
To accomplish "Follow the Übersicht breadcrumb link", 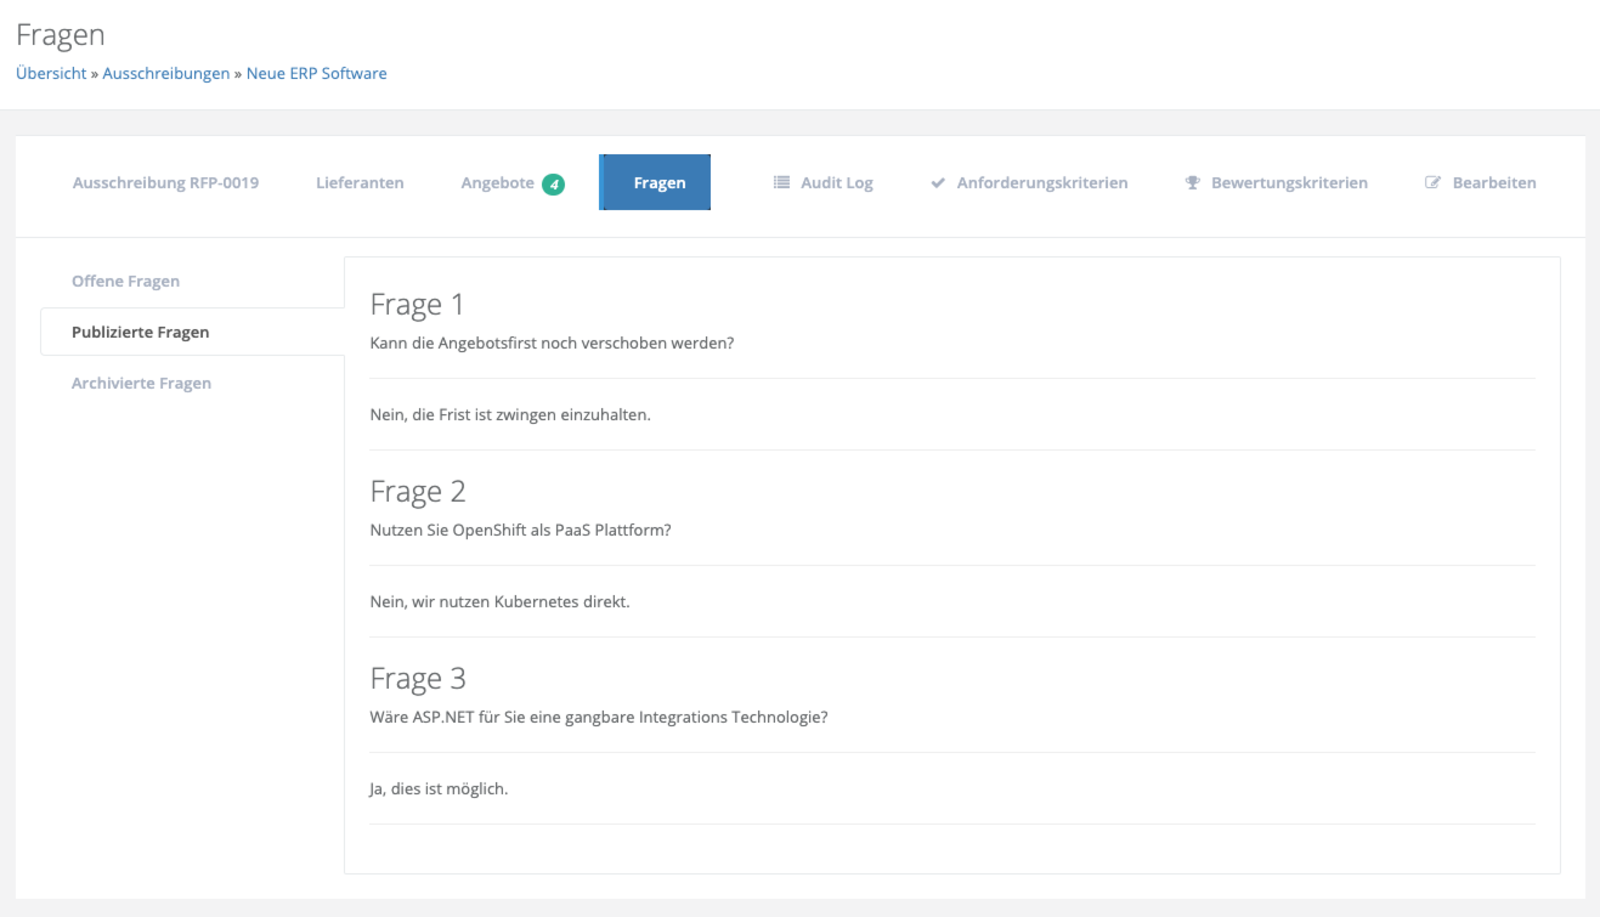I will pyautogui.click(x=51, y=73).
